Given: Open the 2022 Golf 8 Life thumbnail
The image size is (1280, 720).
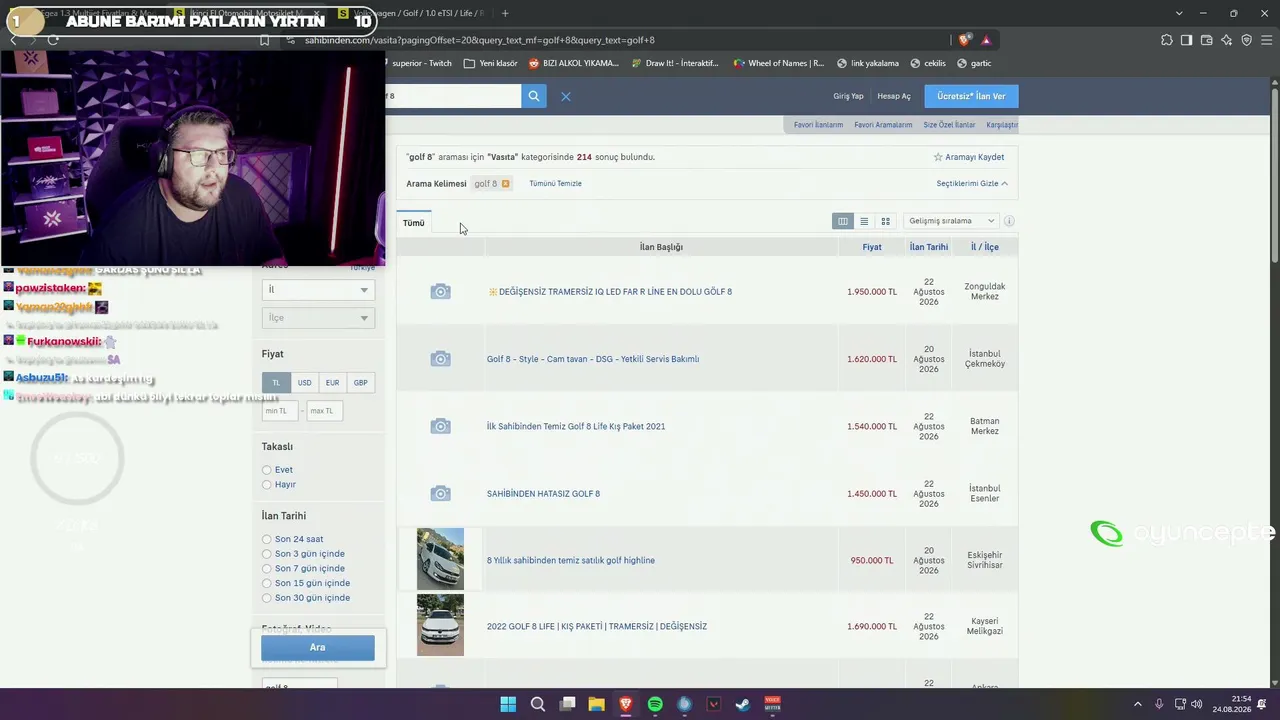Looking at the screenshot, I should (x=440, y=625).
